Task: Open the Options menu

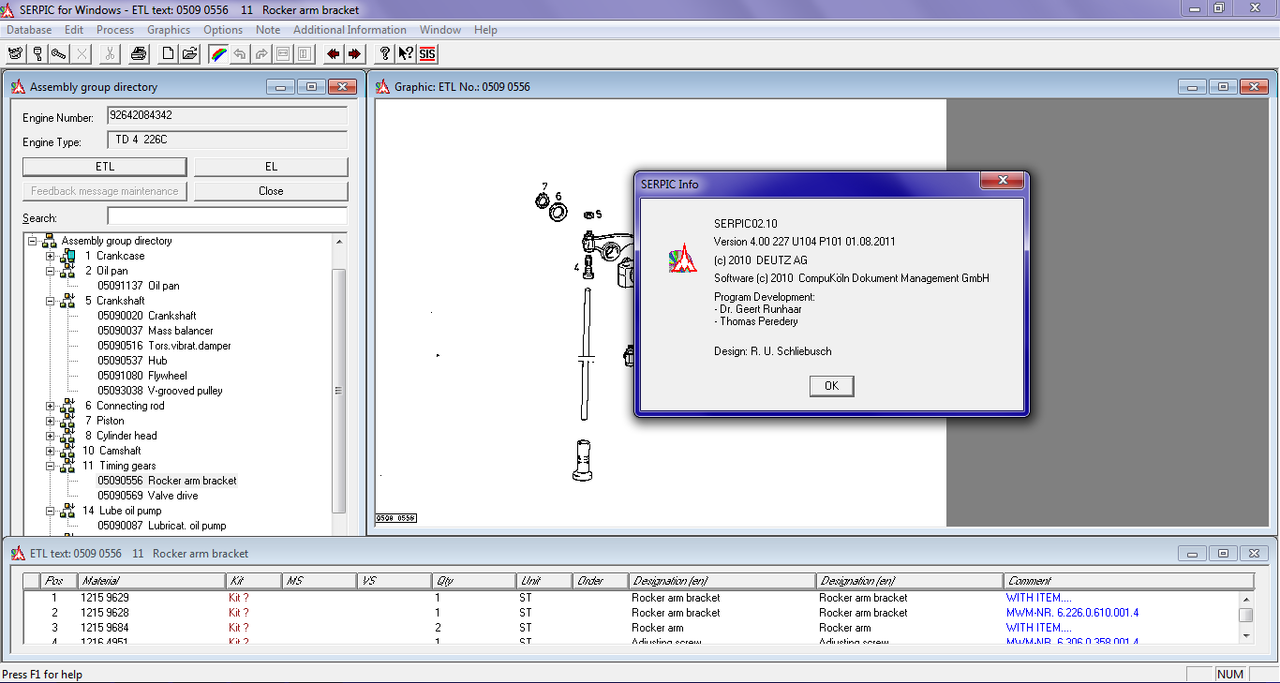Action: point(223,30)
